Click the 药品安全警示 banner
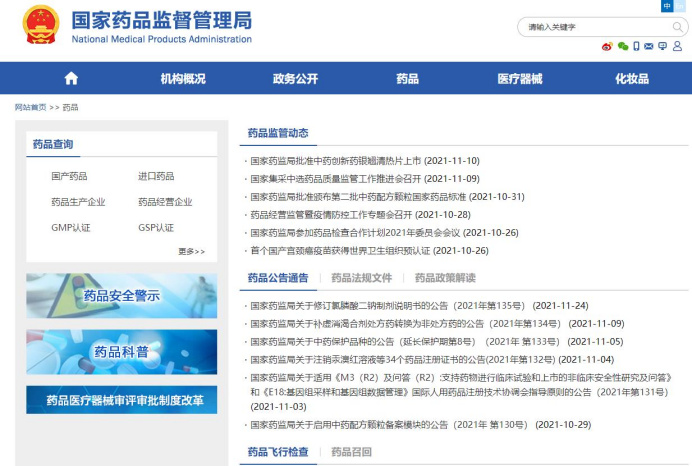This screenshot has width=692, height=466. tap(121, 295)
